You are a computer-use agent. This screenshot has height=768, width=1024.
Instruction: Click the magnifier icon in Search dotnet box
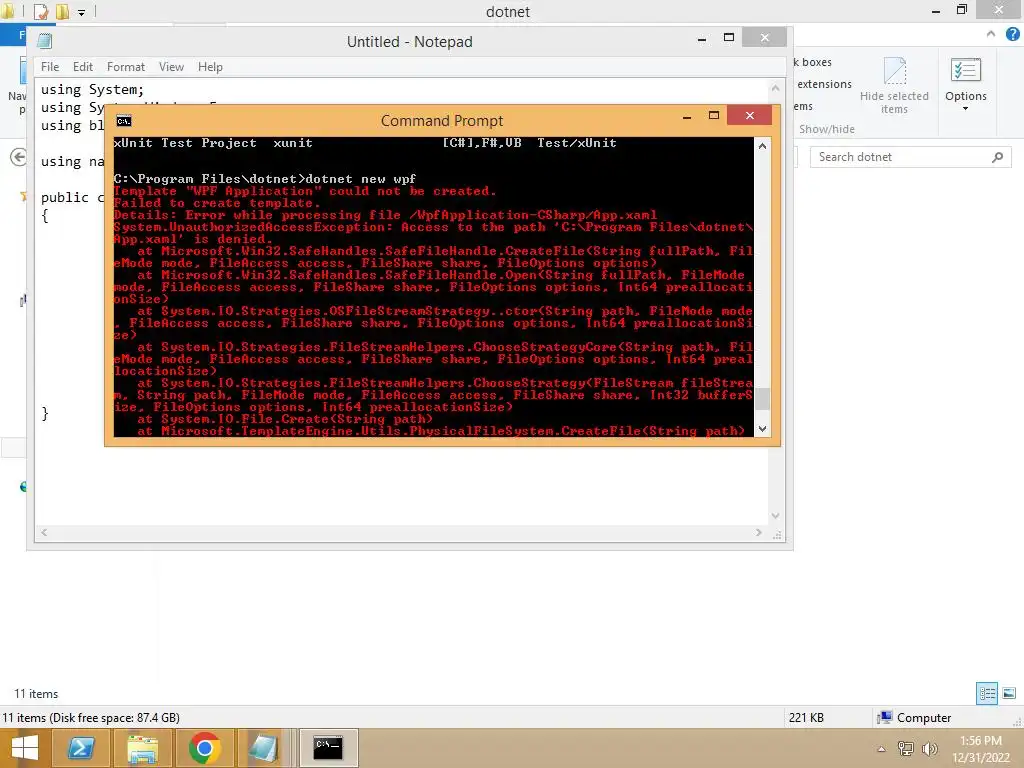click(x=997, y=157)
